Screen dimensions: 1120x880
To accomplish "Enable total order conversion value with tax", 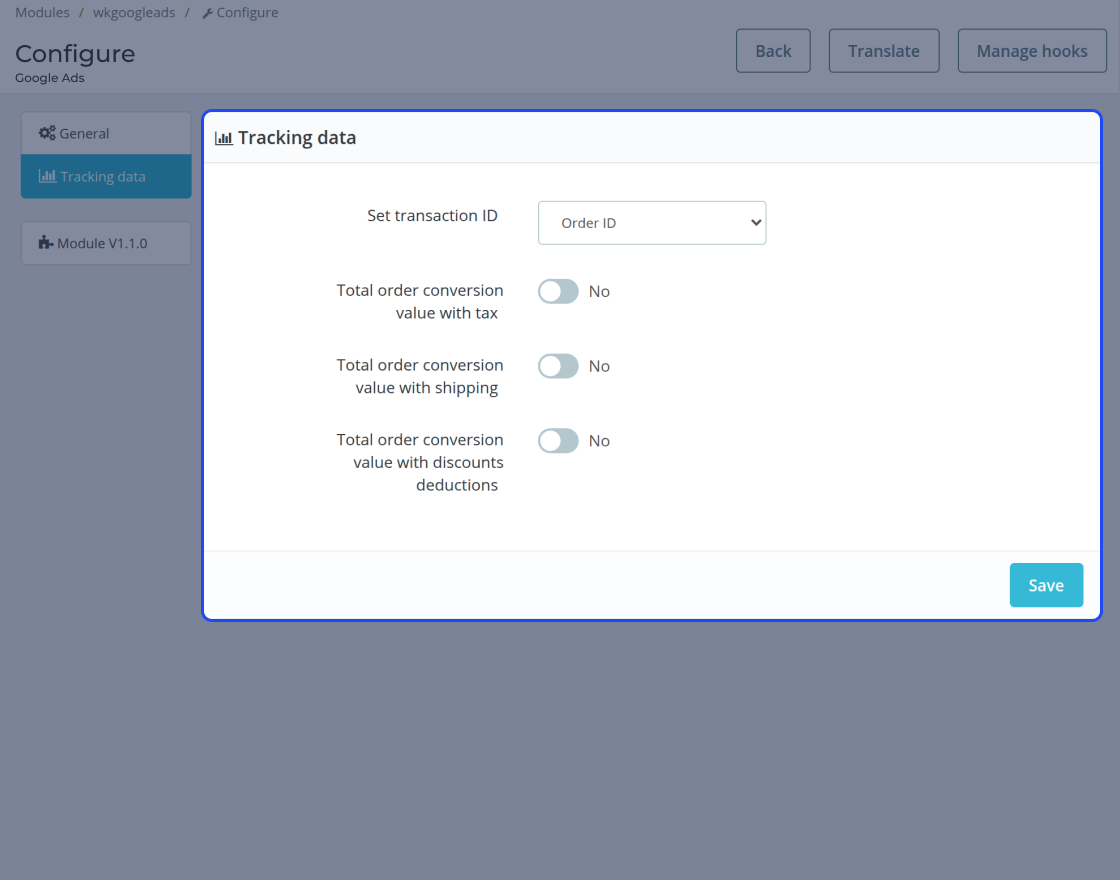I will pyautogui.click(x=558, y=291).
